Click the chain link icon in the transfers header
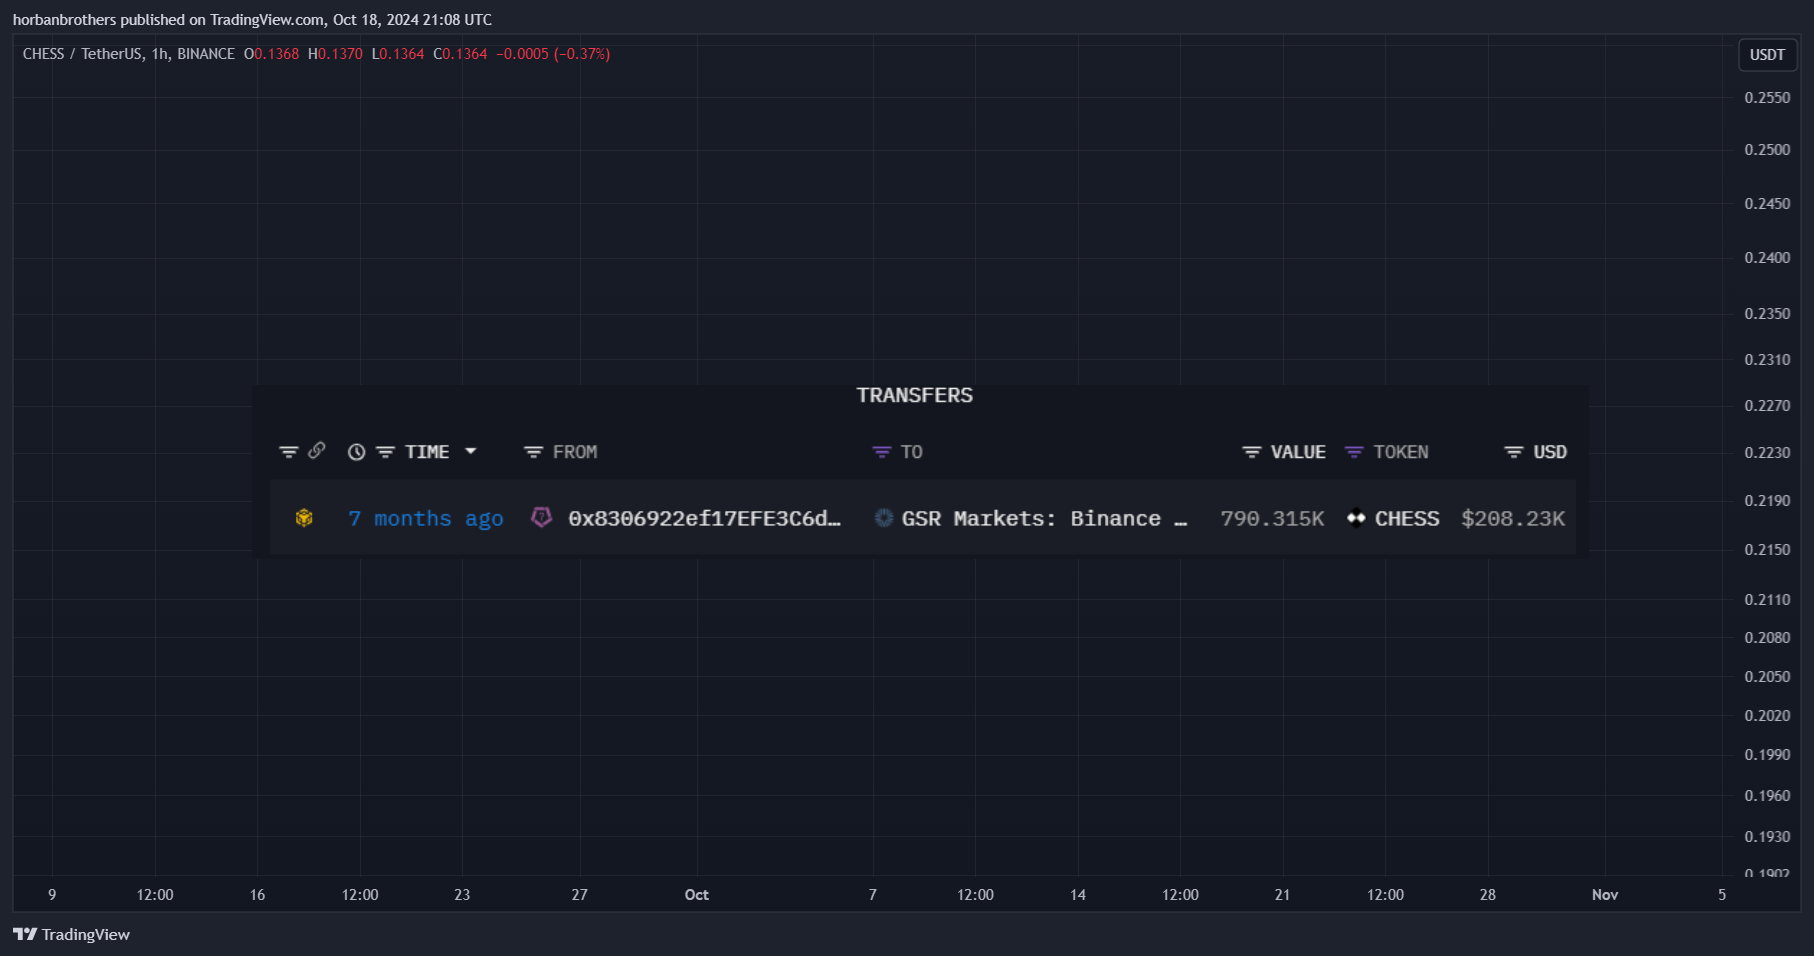The height and width of the screenshot is (956, 1814). (317, 450)
